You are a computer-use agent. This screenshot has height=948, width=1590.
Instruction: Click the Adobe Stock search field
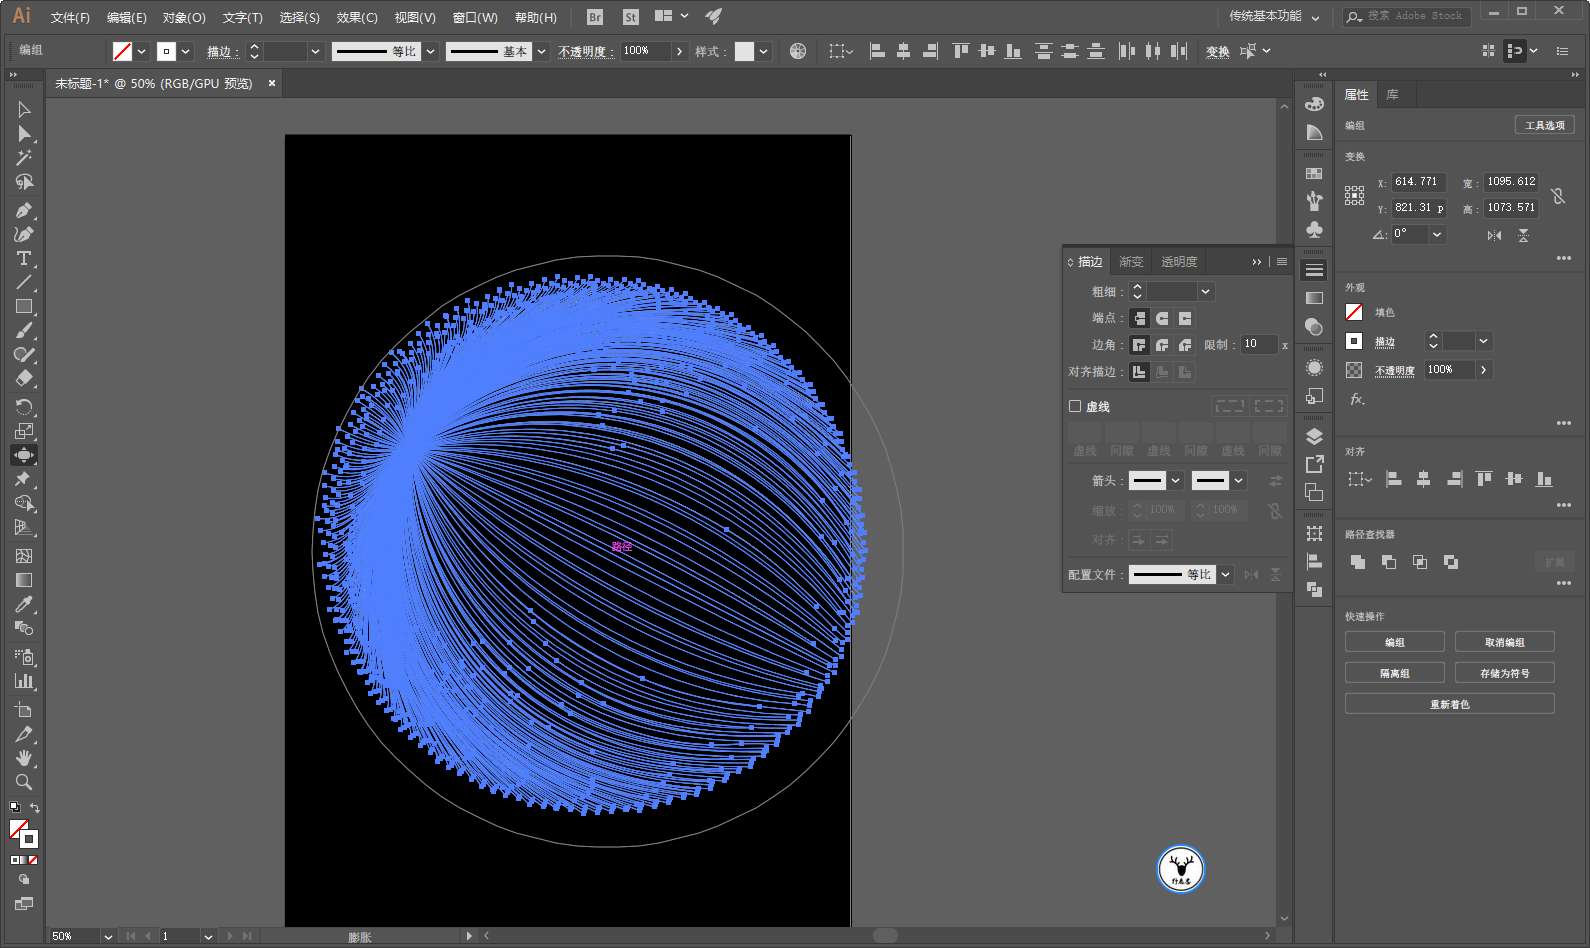[x=1409, y=17]
